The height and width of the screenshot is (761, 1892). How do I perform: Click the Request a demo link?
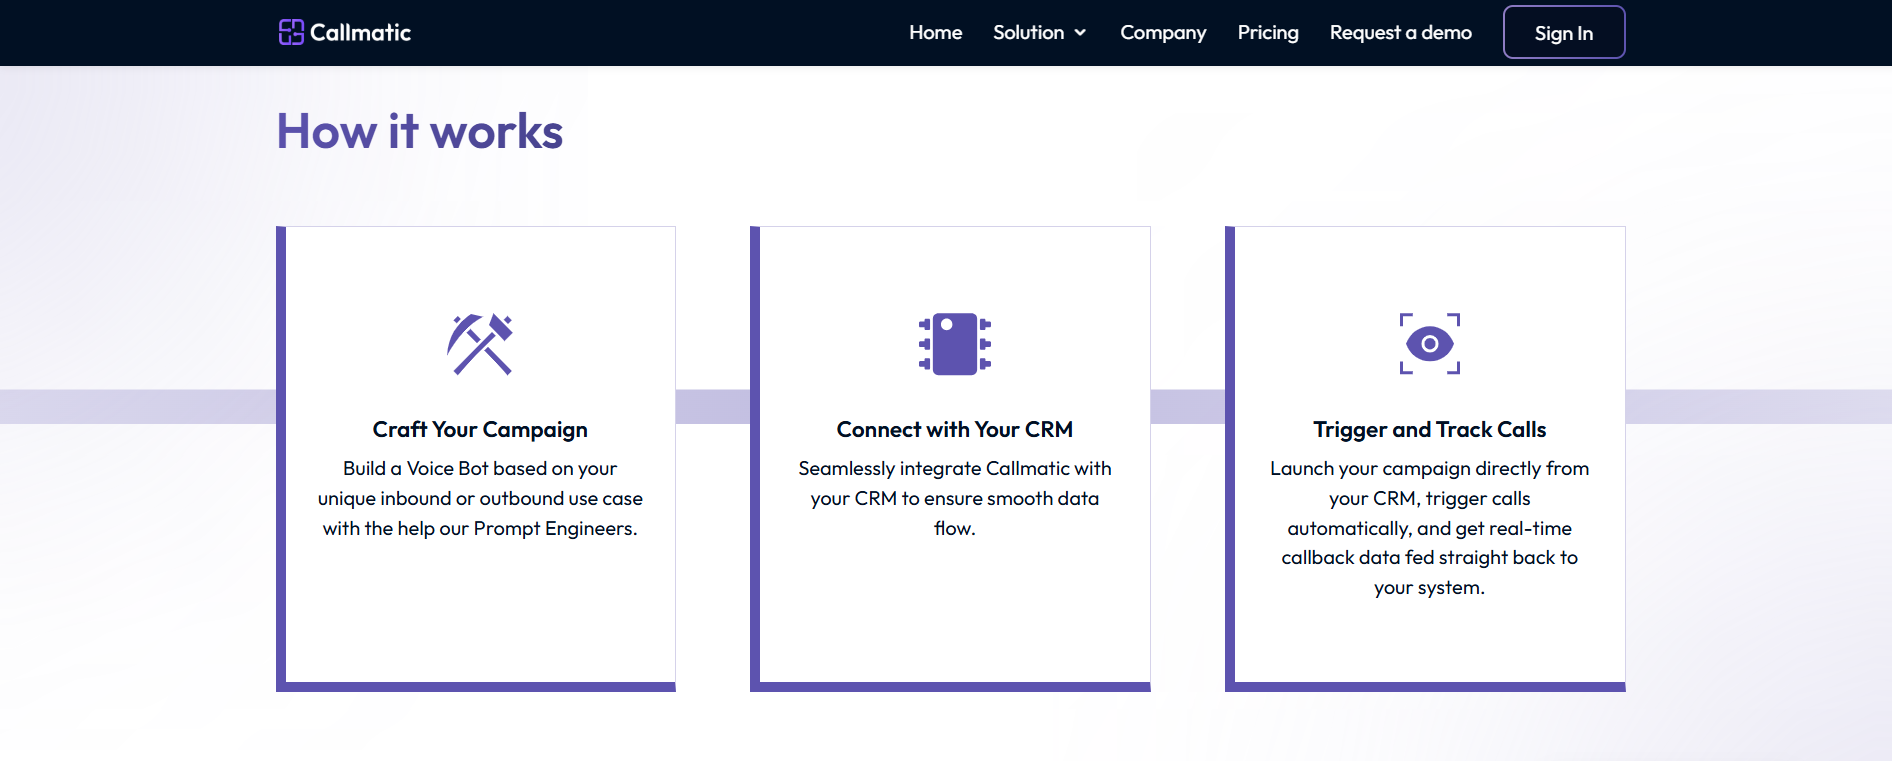click(1400, 33)
